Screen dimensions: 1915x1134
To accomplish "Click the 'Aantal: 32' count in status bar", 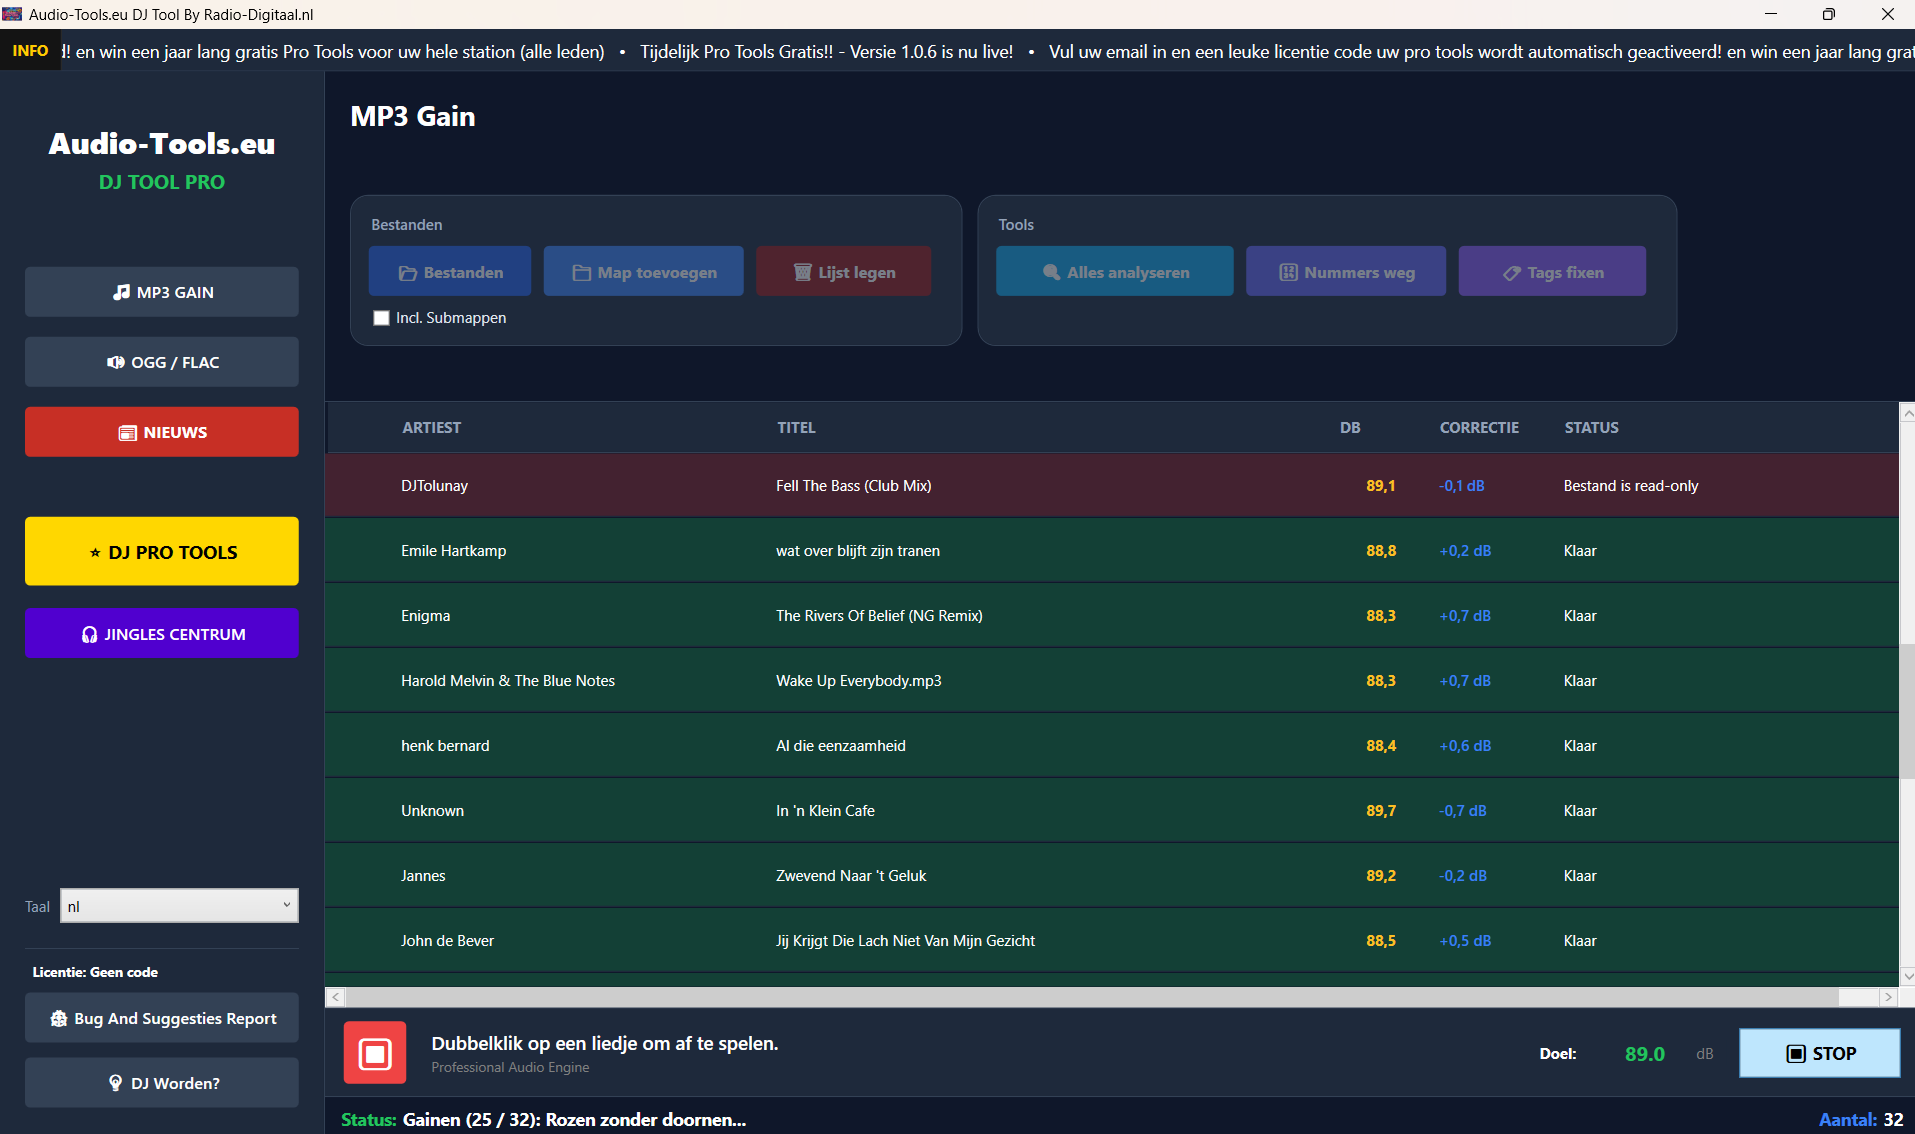I will point(1861,1120).
